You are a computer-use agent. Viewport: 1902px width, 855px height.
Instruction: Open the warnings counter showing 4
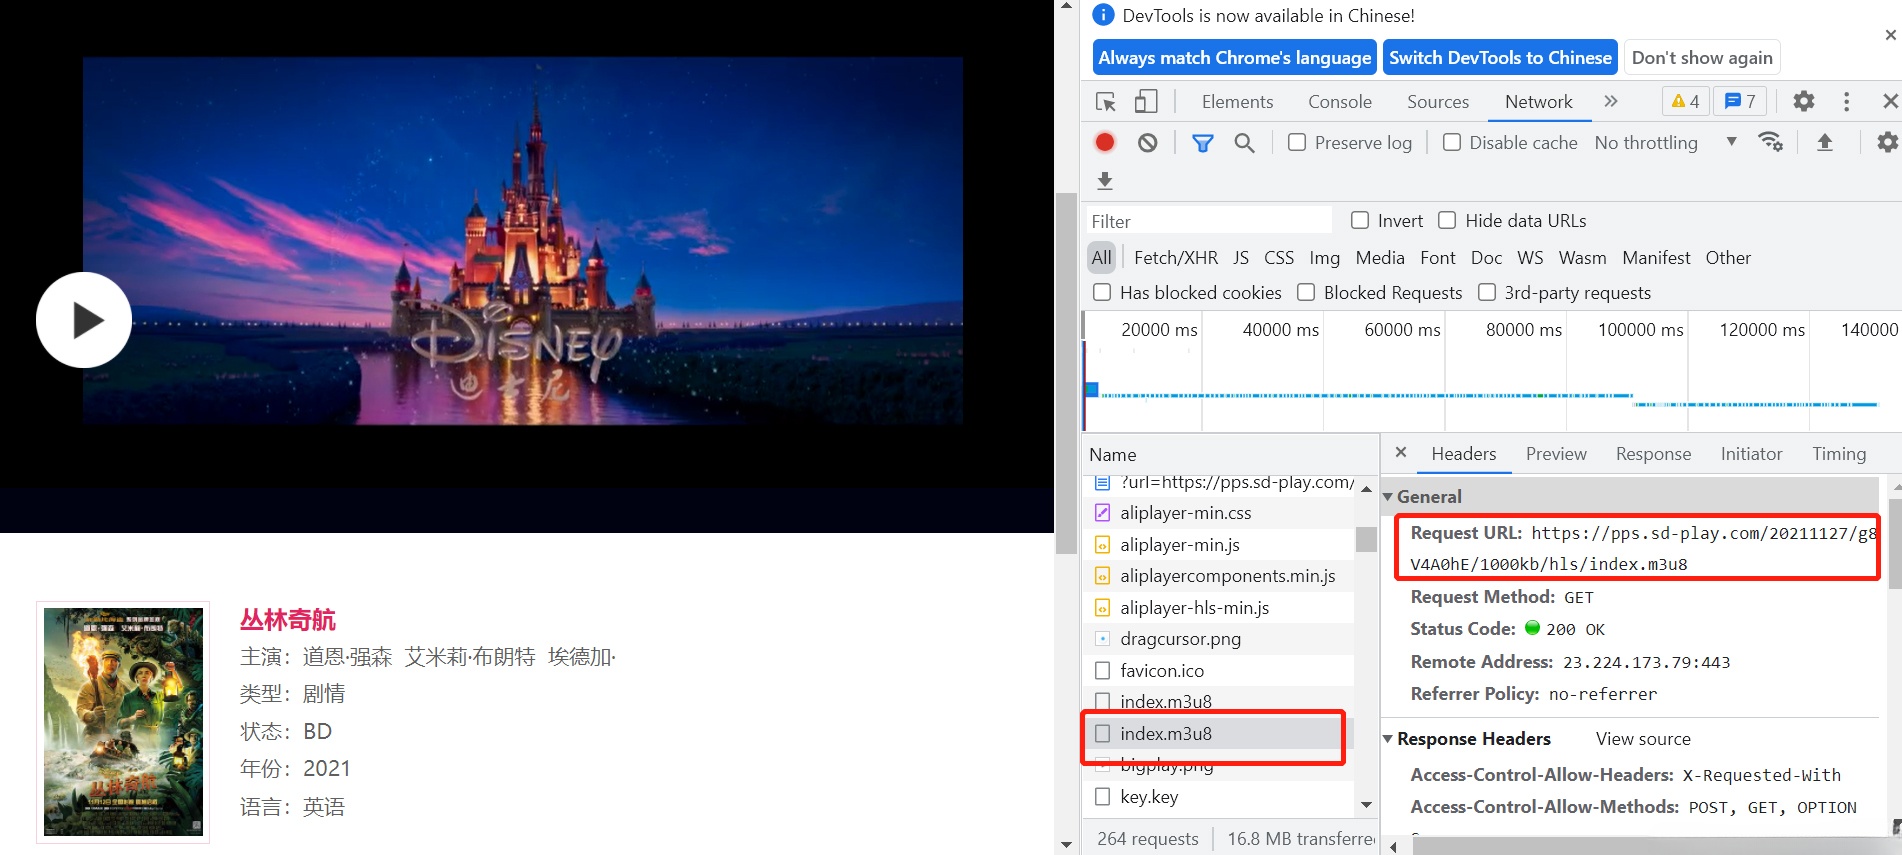click(x=1686, y=102)
